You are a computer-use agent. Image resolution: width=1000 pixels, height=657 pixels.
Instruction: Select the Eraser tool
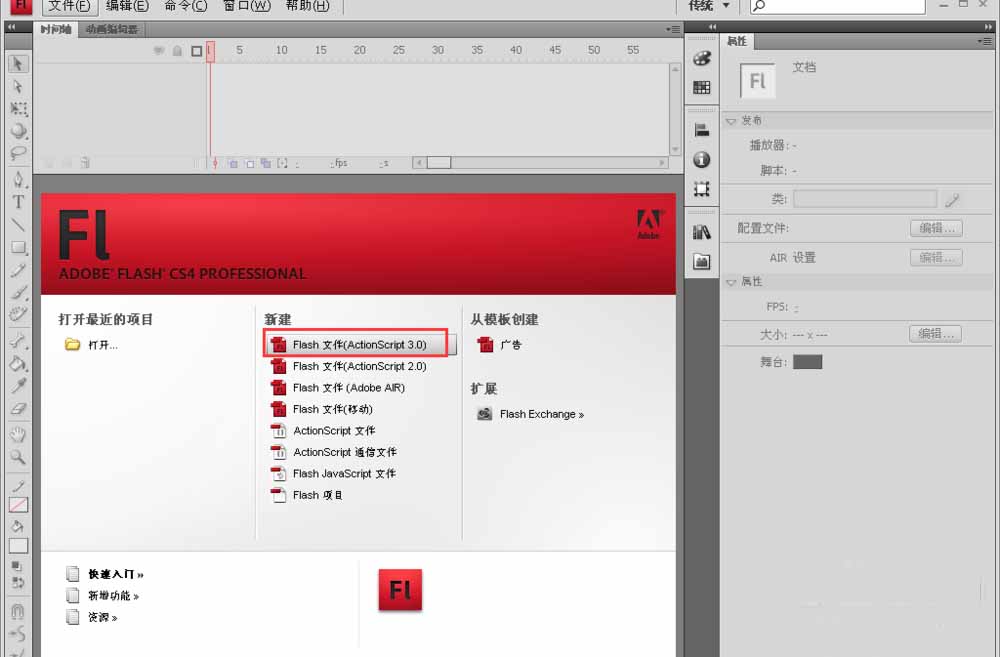click(18, 408)
